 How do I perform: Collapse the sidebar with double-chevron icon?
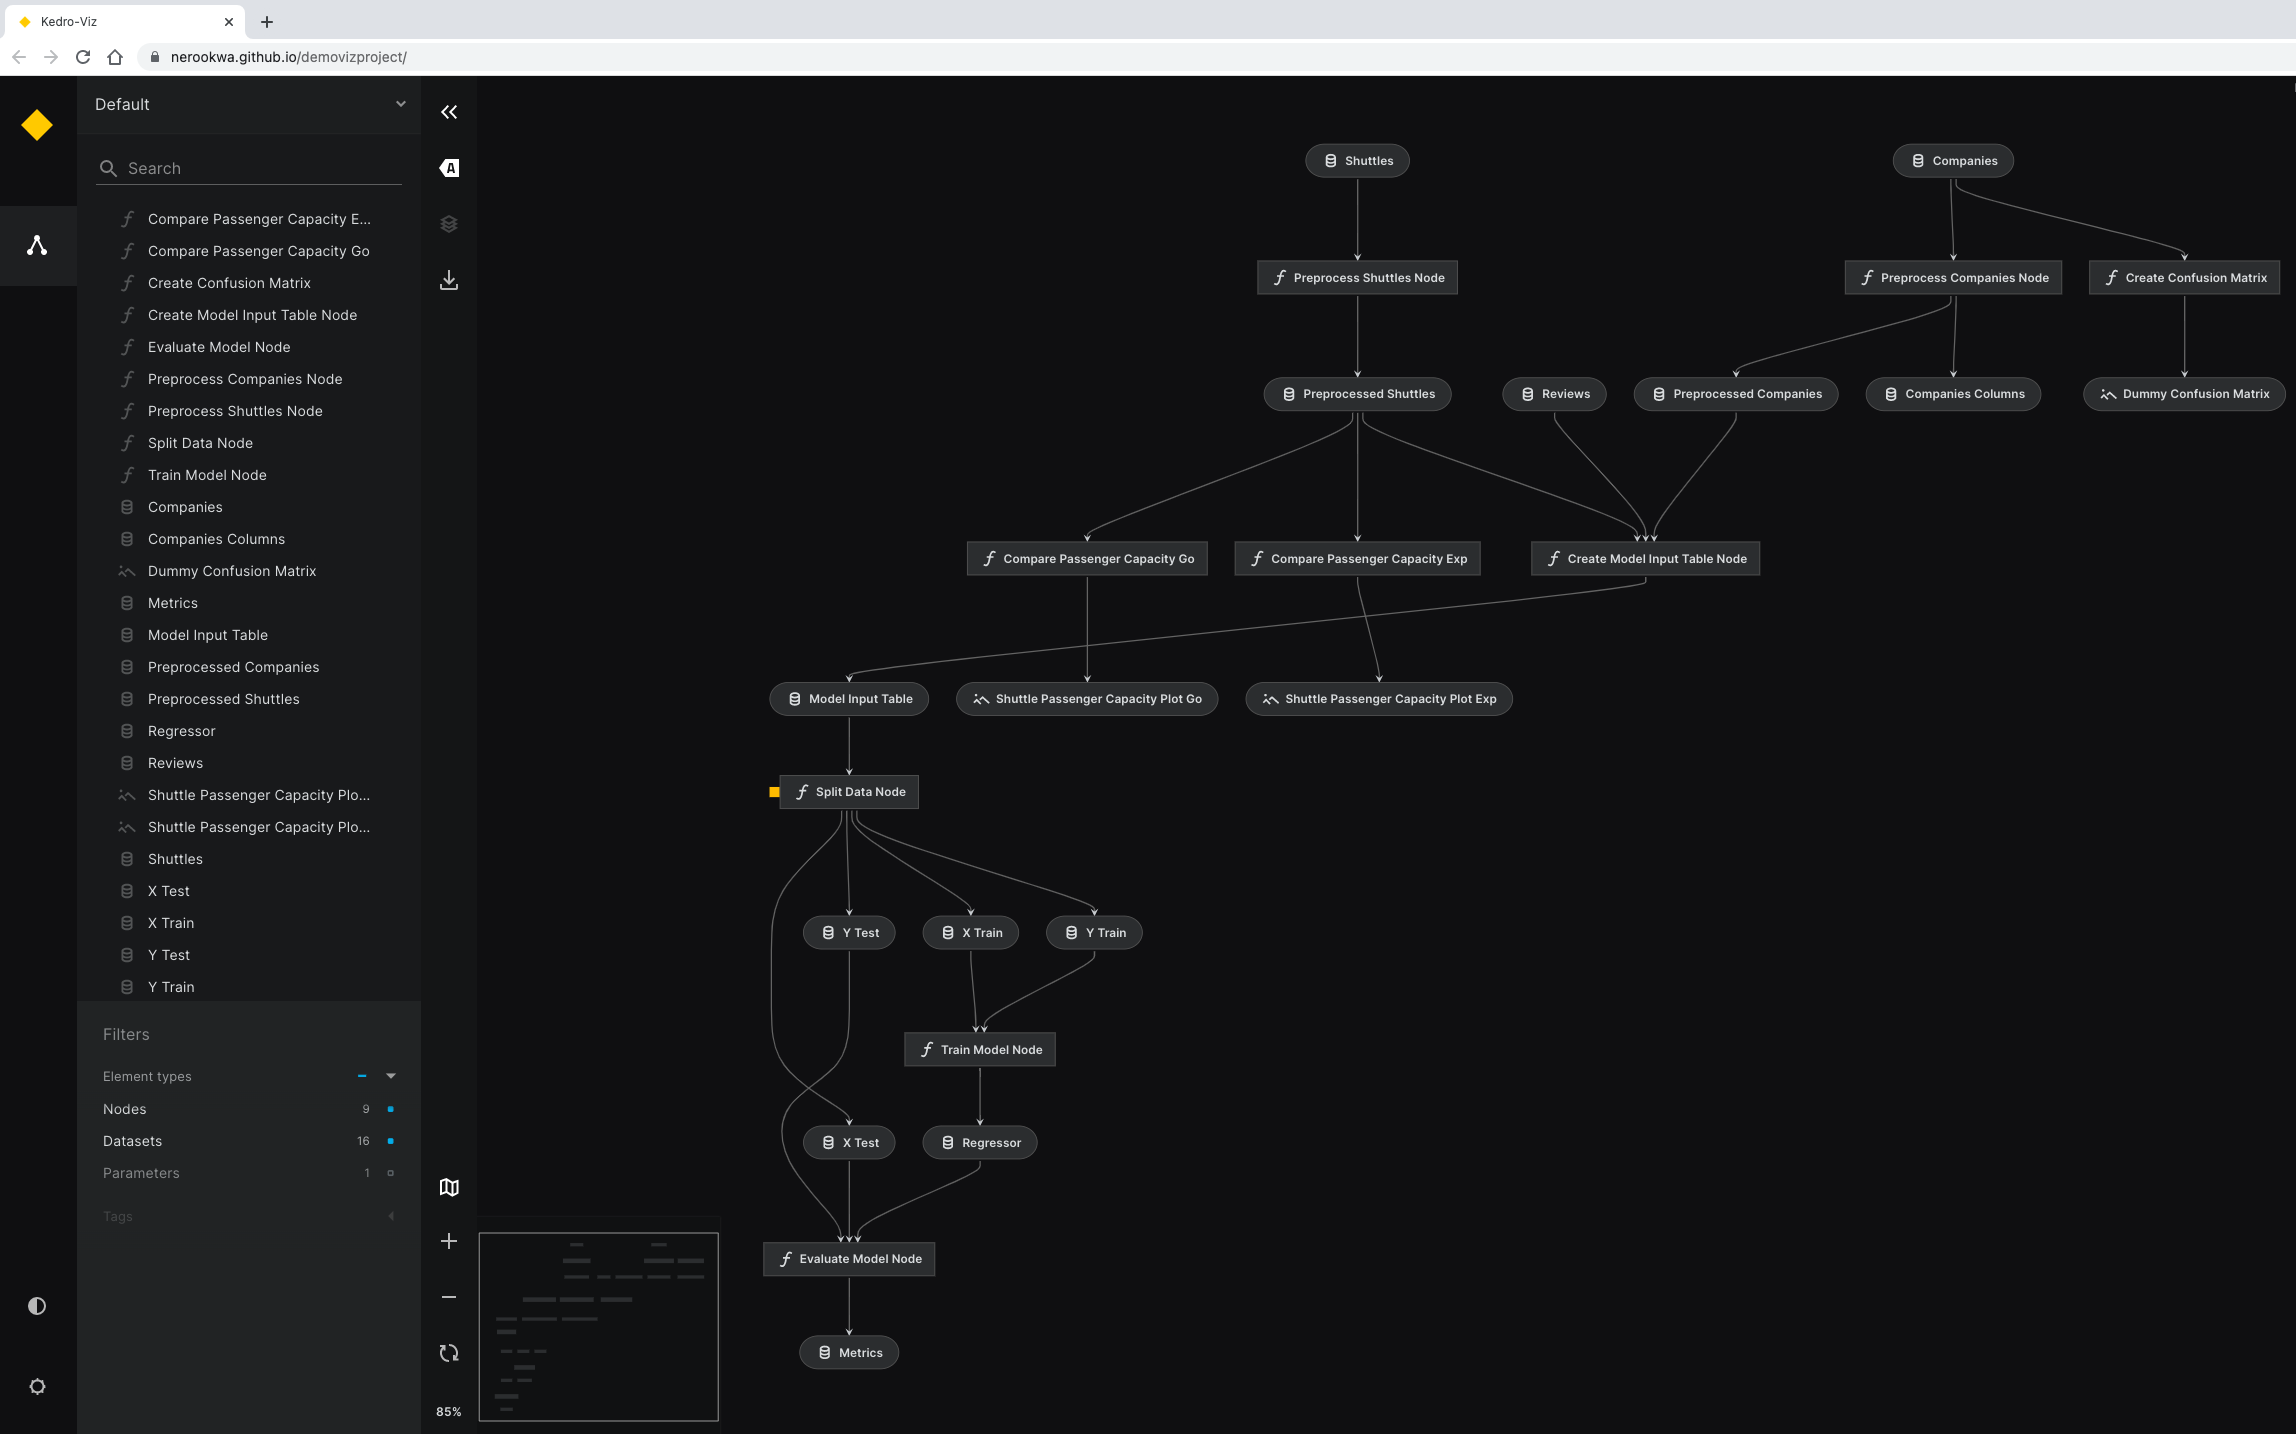[449, 112]
